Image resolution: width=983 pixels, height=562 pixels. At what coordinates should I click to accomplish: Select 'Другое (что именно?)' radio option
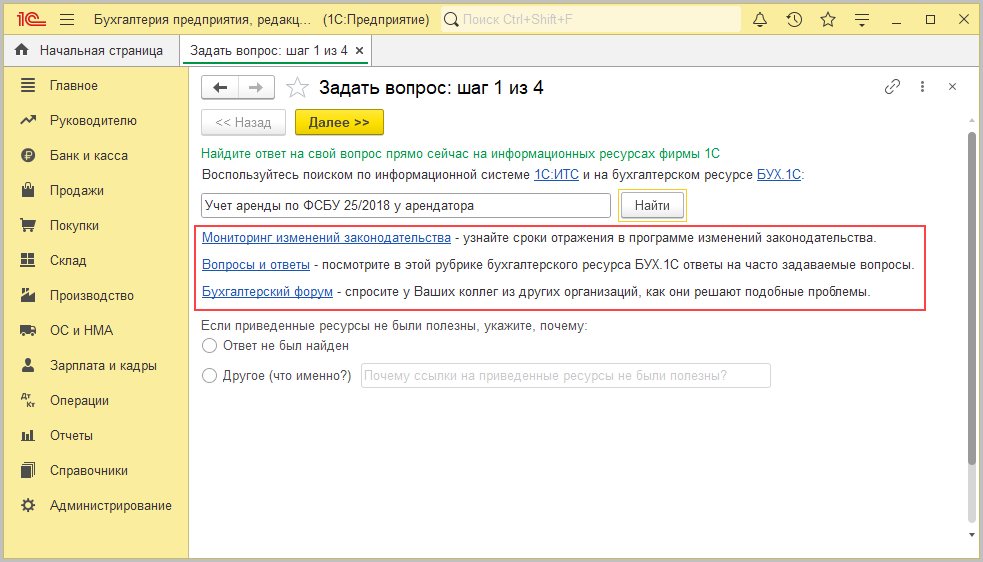(209, 376)
